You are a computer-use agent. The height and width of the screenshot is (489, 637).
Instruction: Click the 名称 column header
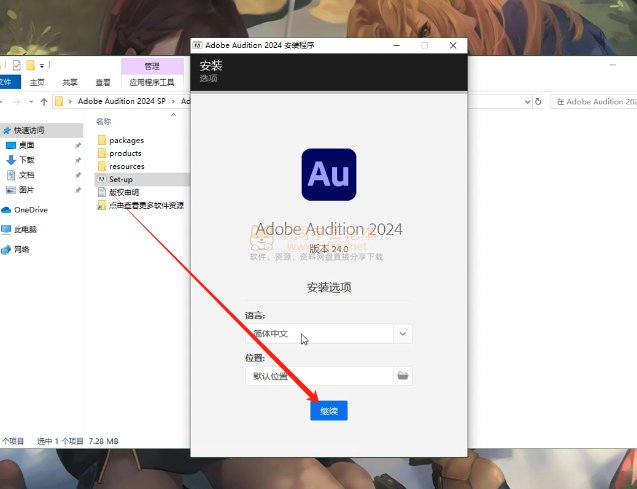(104, 121)
